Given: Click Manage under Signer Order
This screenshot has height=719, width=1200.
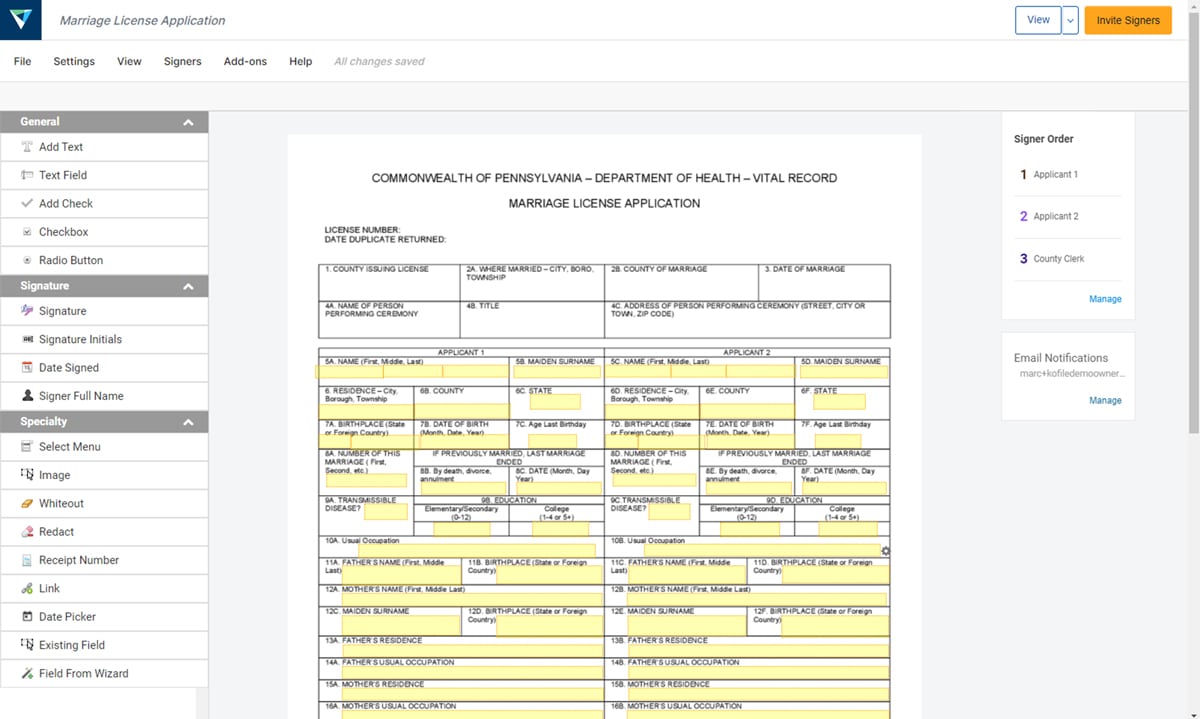Looking at the screenshot, I should [x=1105, y=299].
